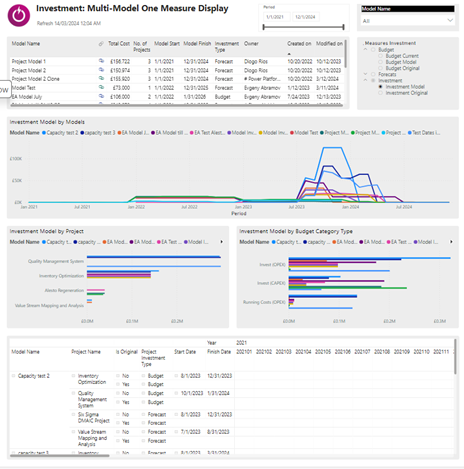Open link icon for Project Model 2 Clone

click(101, 78)
